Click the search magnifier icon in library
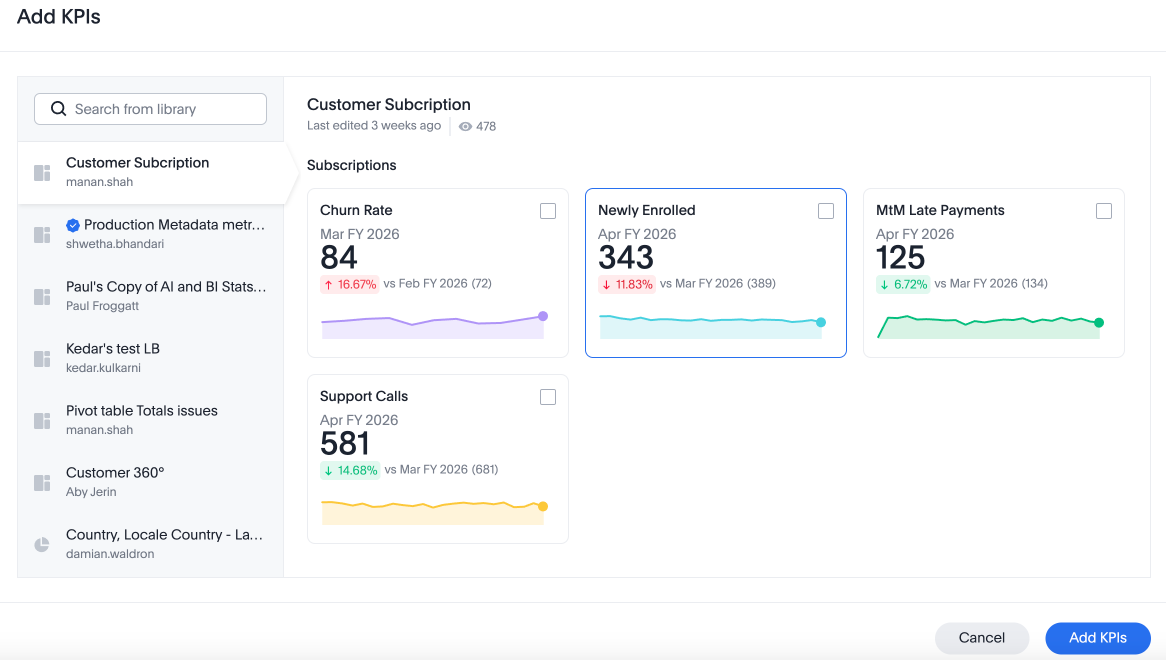 pyautogui.click(x=58, y=109)
